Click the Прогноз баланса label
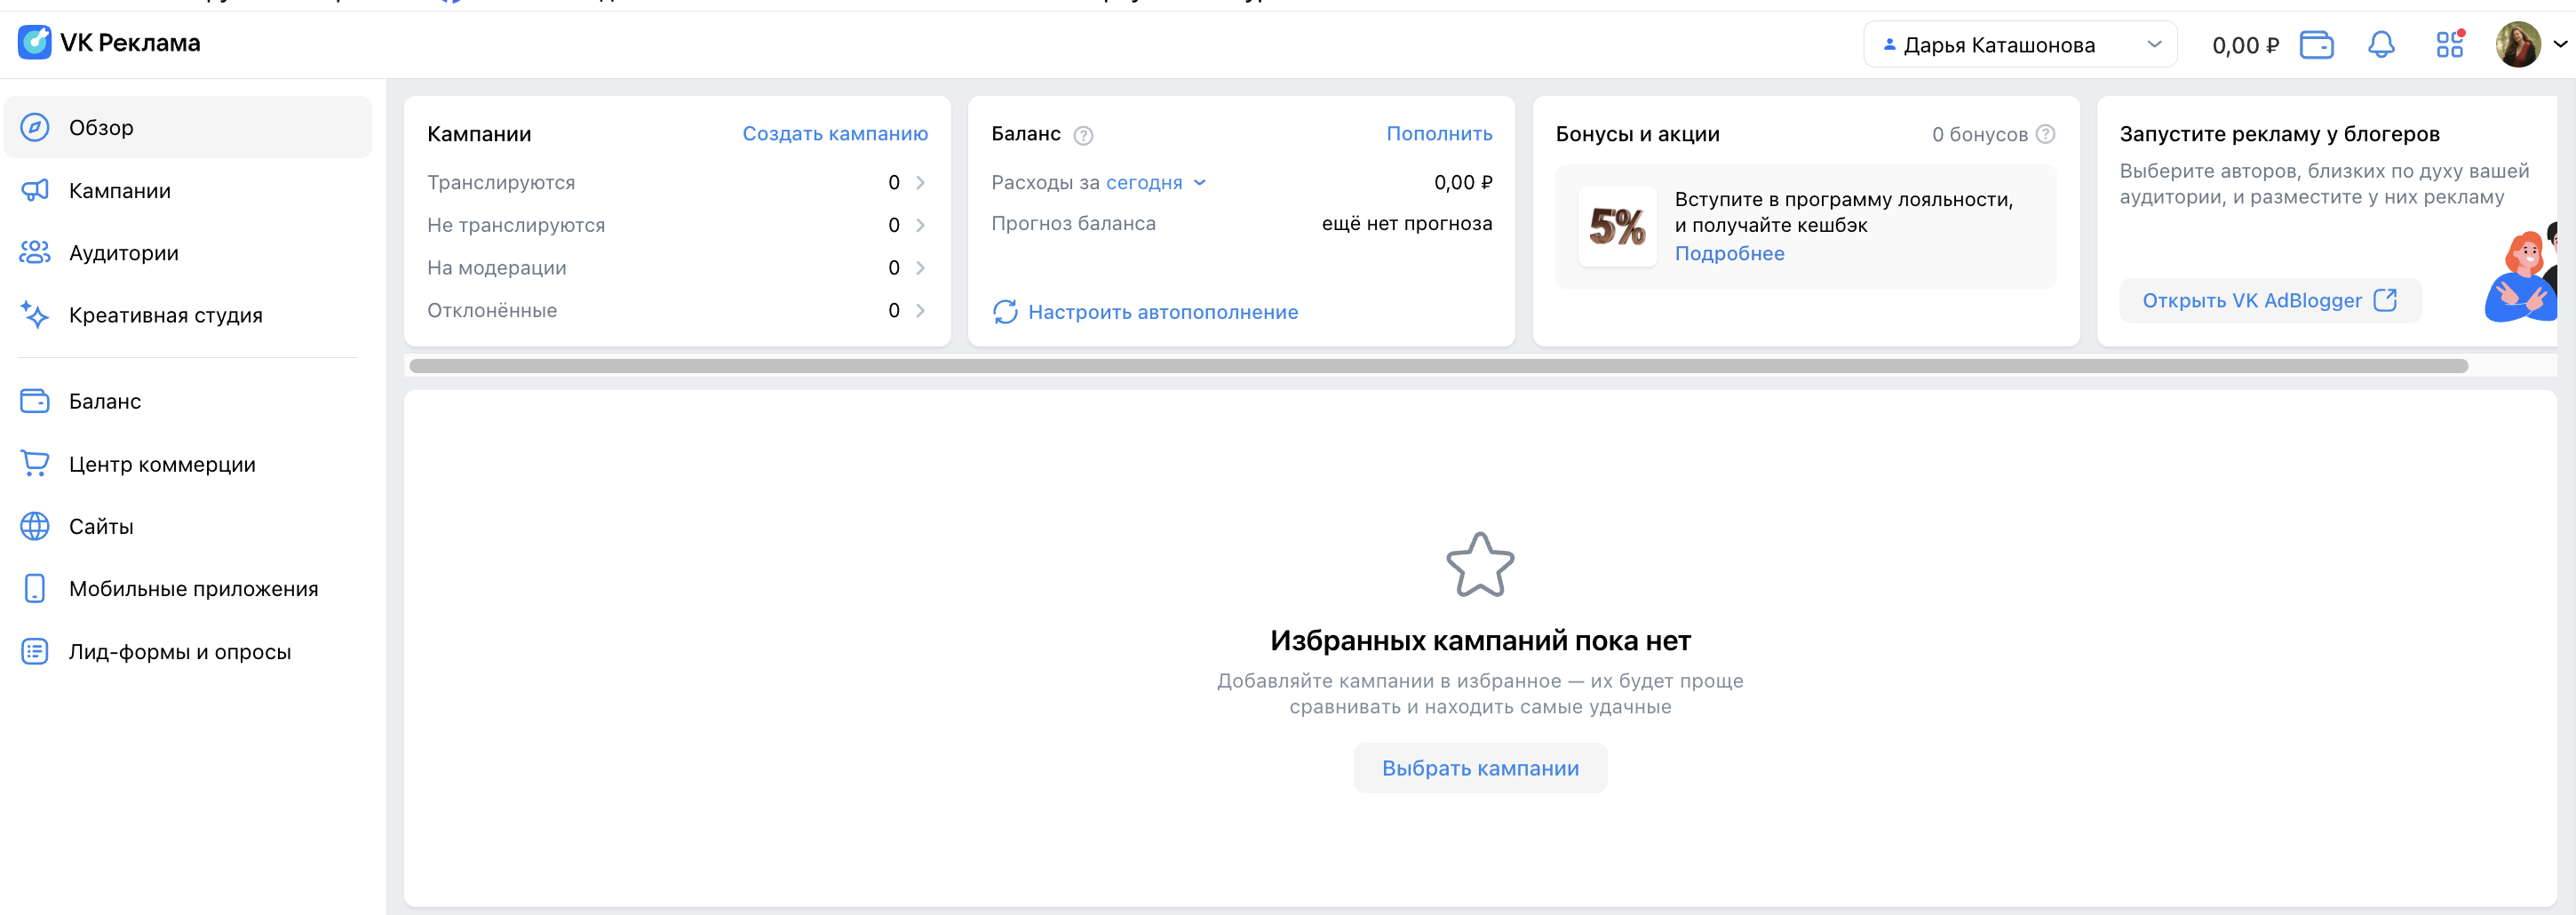Viewport: 2576px width, 915px height. pos(1073,223)
